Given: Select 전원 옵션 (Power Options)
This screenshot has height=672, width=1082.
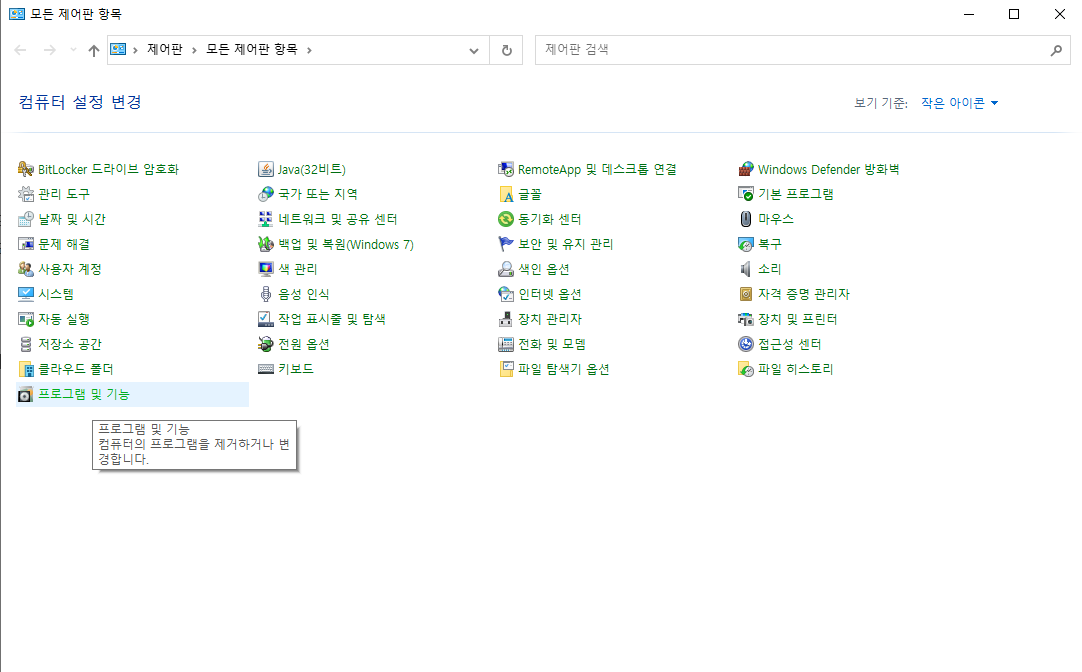Looking at the screenshot, I should [x=301, y=344].
